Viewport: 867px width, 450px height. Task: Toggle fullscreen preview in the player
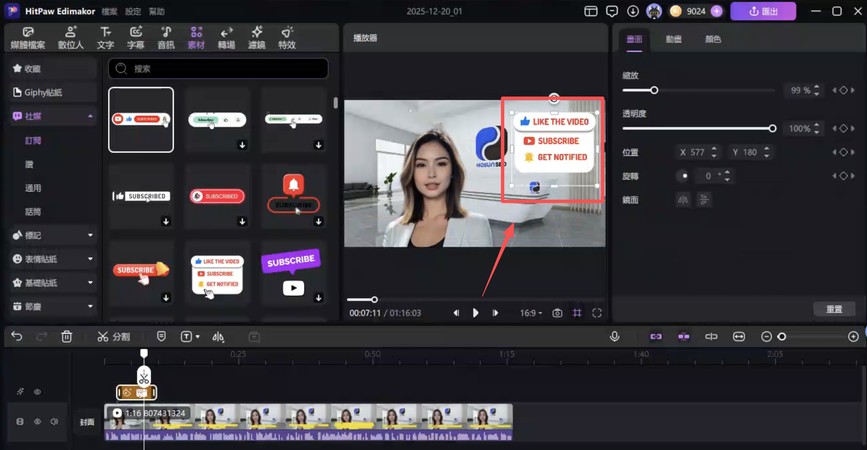click(x=597, y=313)
